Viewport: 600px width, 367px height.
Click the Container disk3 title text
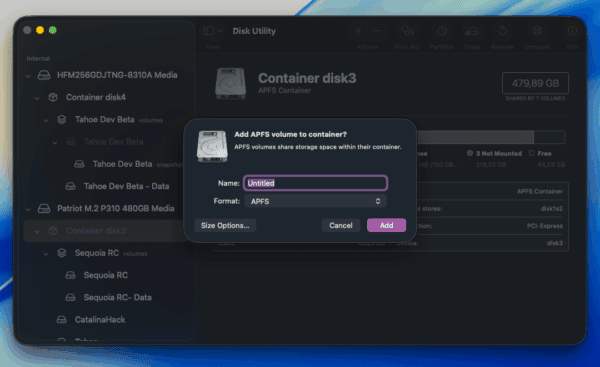pos(307,78)
